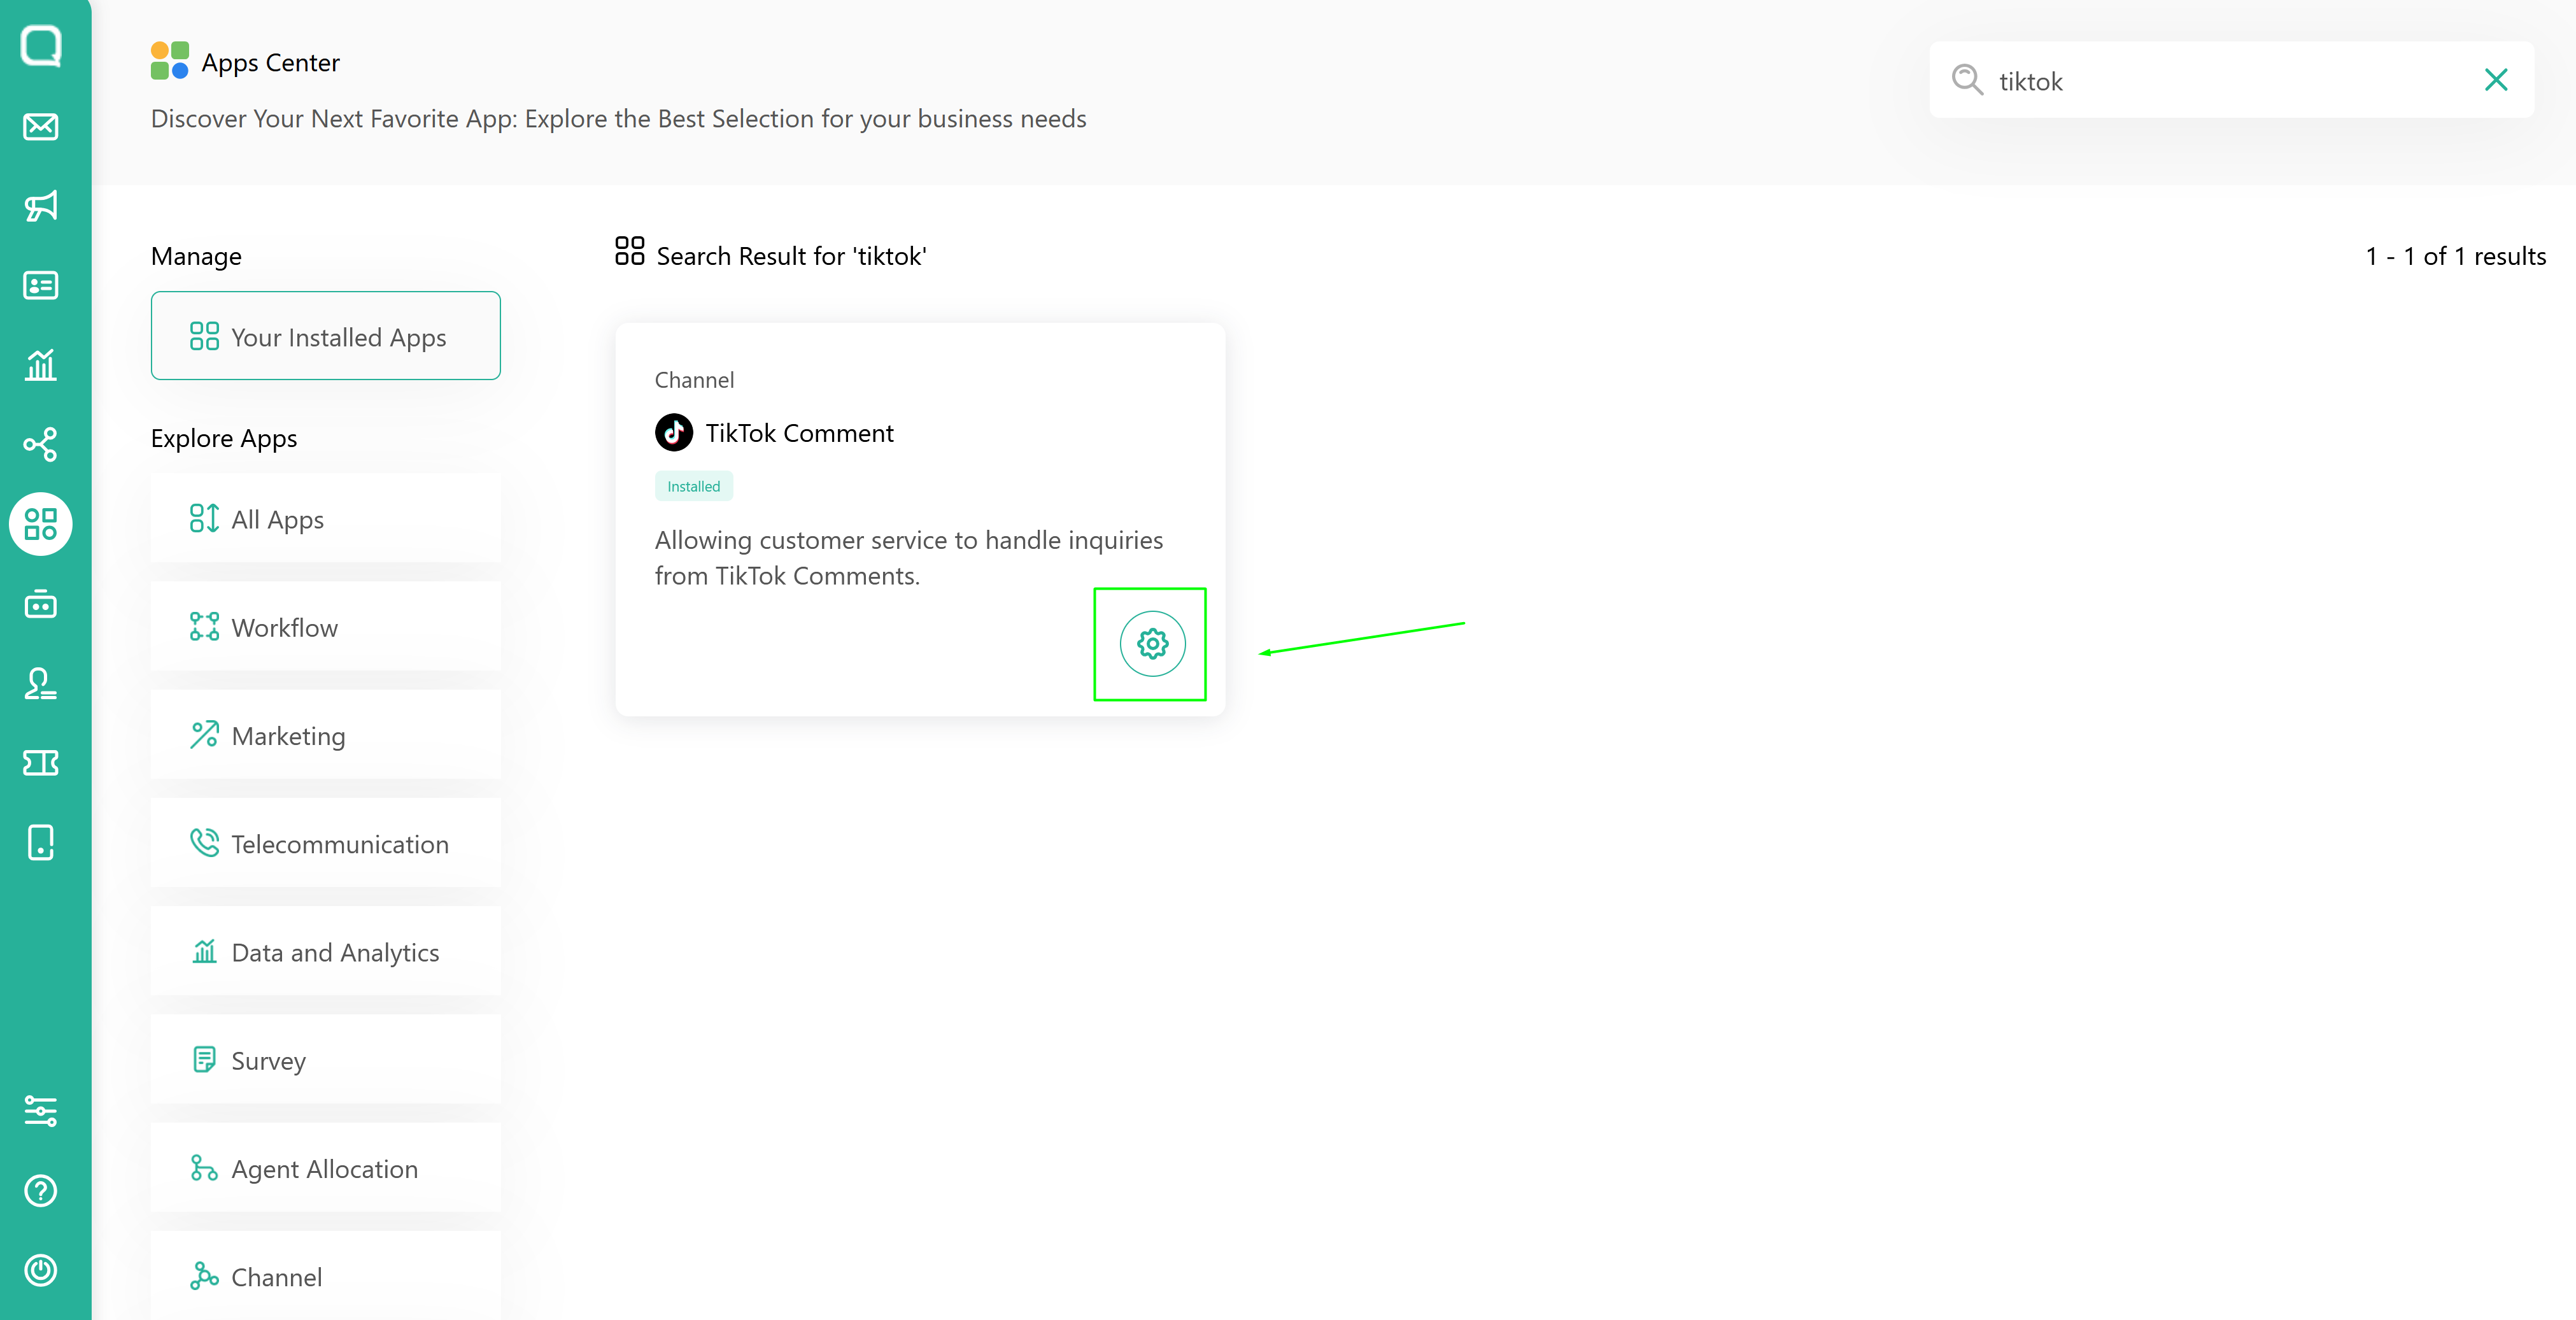Viewport: 2576px width, 1320px height.
Task: Select the Agent Allocation category
Action: click(x=326, y=1168)
